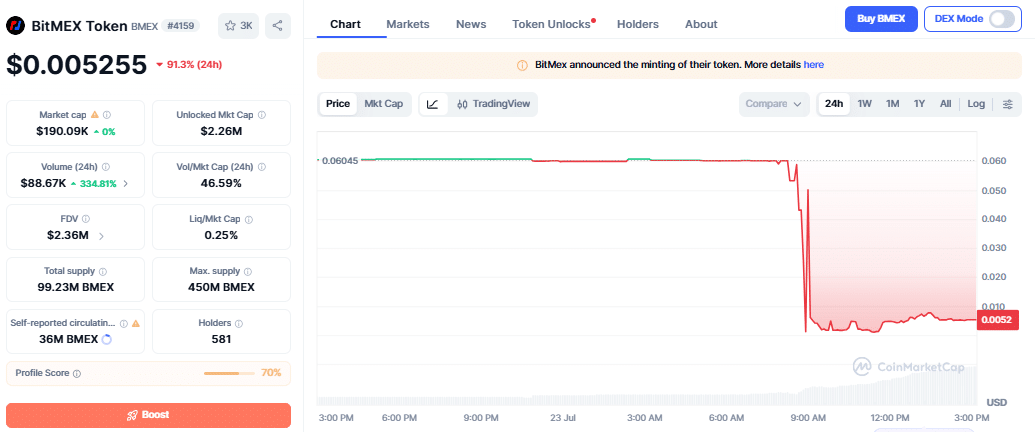Image resolution: width=1035 pixels, height=432 pixels.
Task: Click circulating supply warning triangle icon
Action: pos(135,324)
